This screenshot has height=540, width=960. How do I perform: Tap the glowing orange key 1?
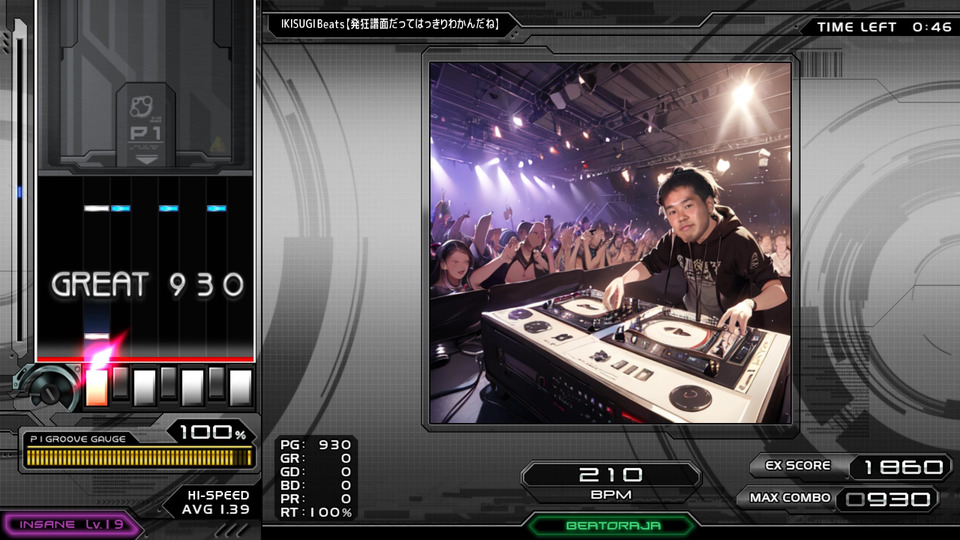click(97, 387)
